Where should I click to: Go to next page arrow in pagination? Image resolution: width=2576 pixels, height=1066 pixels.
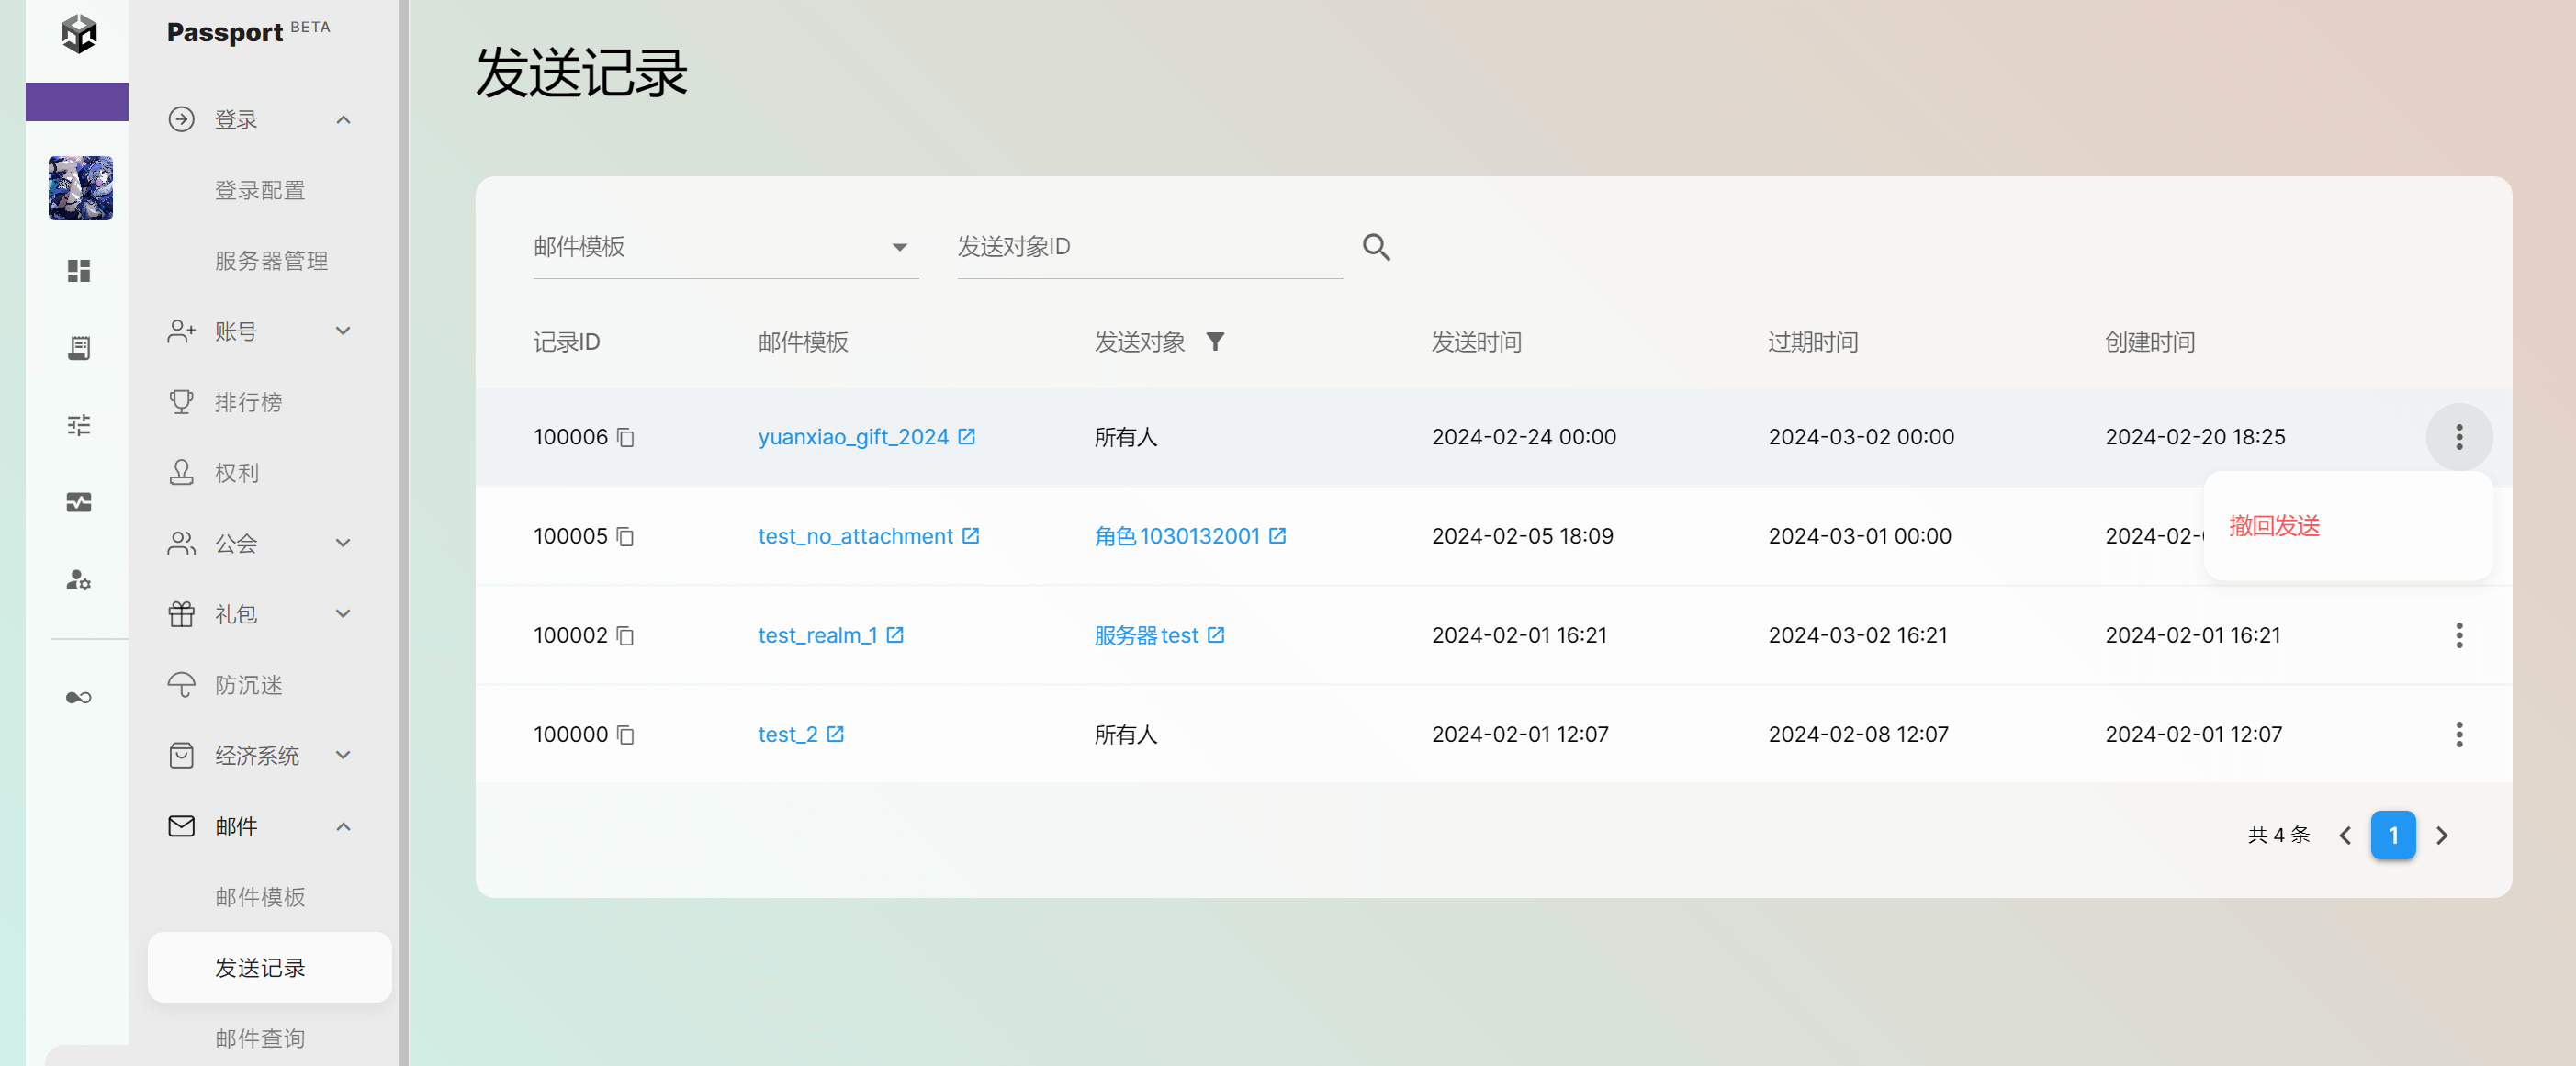pyautogui.click(x=2441, y=835)
